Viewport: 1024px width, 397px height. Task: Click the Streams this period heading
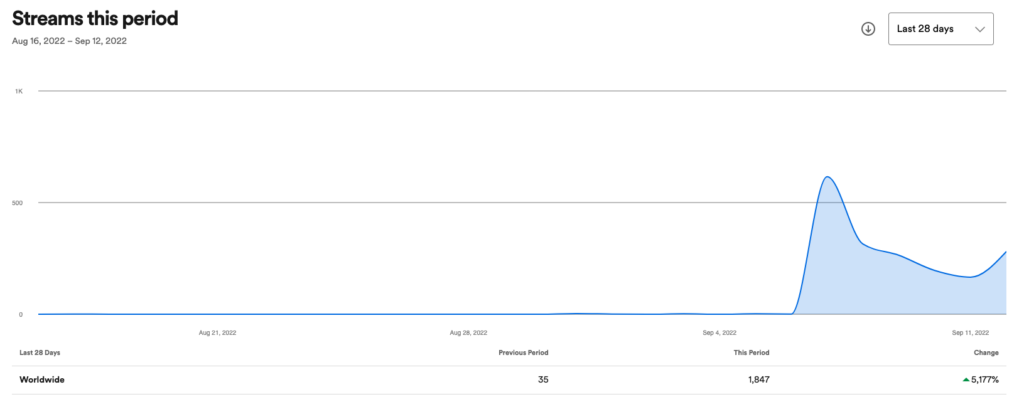(x=95, y=18)
